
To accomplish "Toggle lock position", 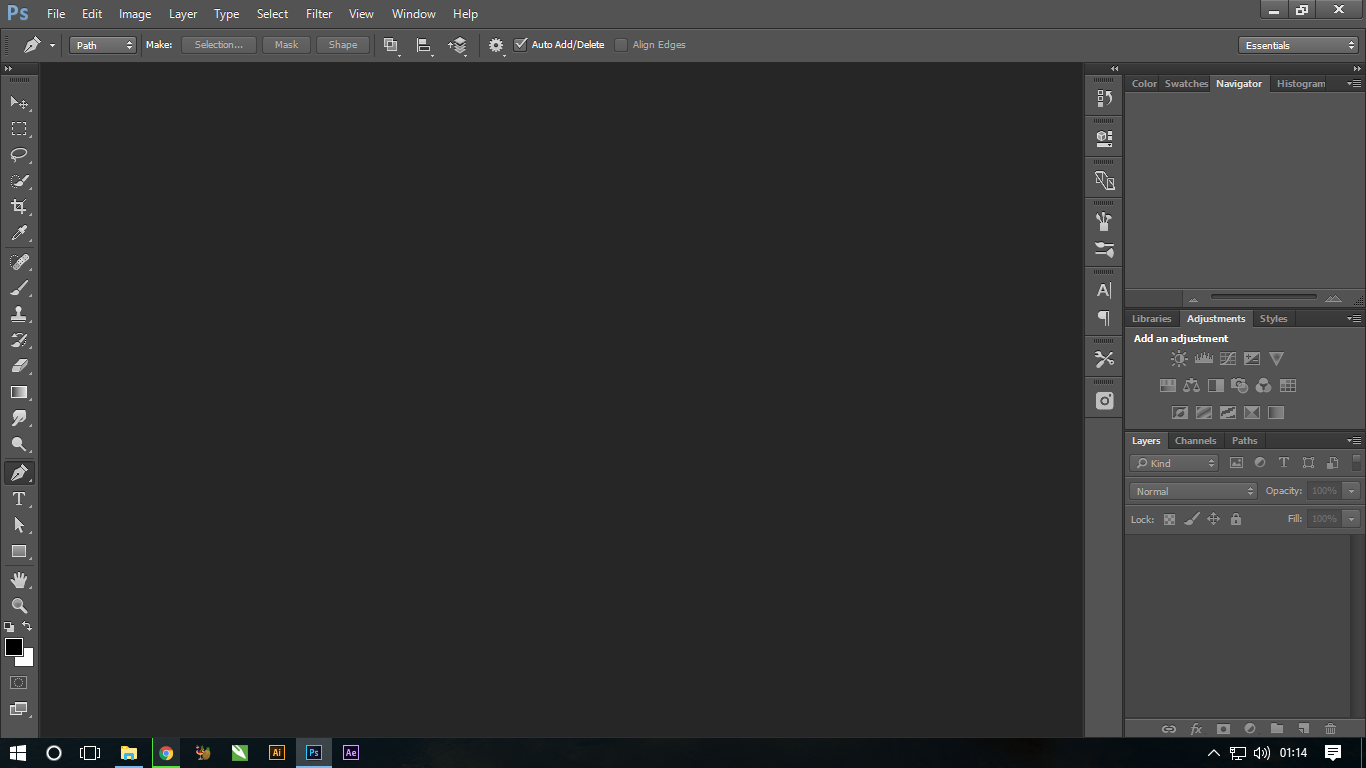I will tap(1214, 519).
